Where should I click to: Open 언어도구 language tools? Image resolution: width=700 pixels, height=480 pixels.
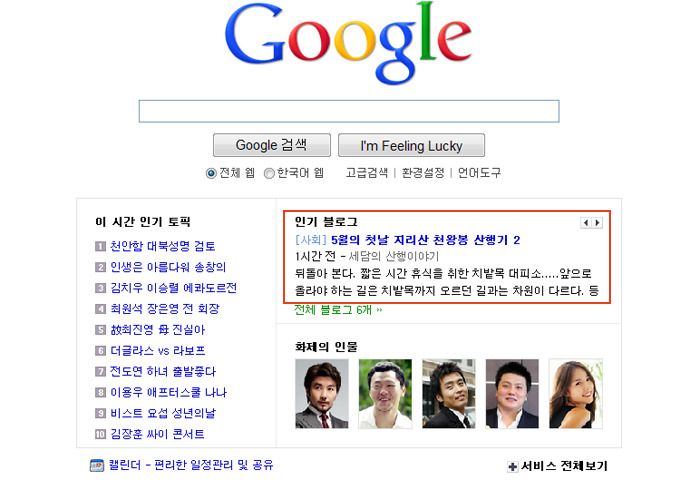479,173
